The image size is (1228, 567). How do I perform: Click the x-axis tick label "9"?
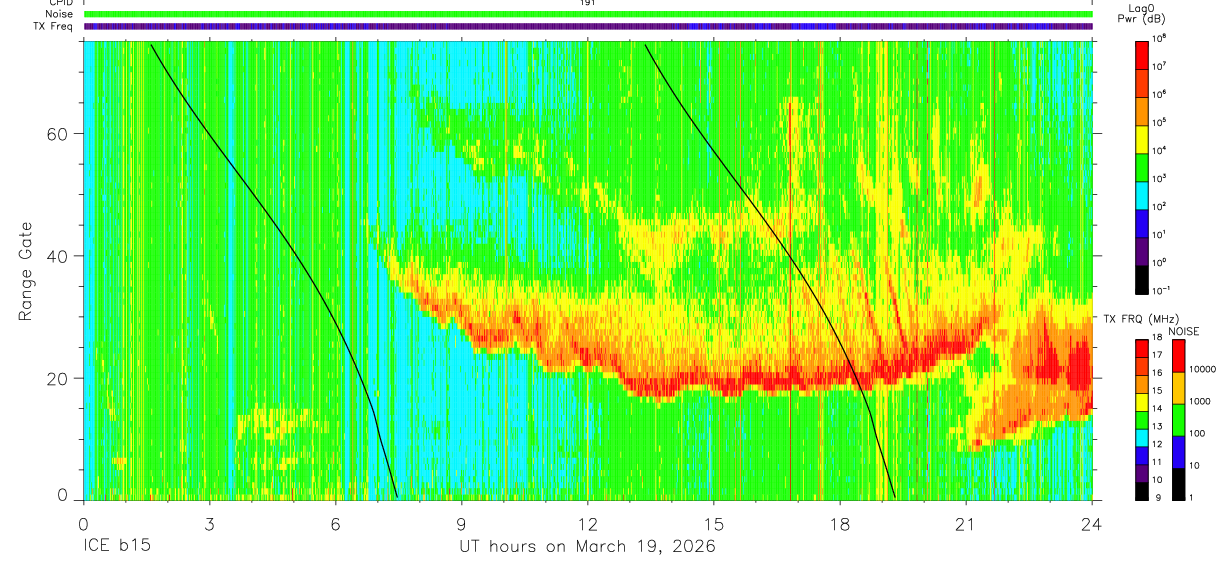pyautogui.click(x=461, y=524)
